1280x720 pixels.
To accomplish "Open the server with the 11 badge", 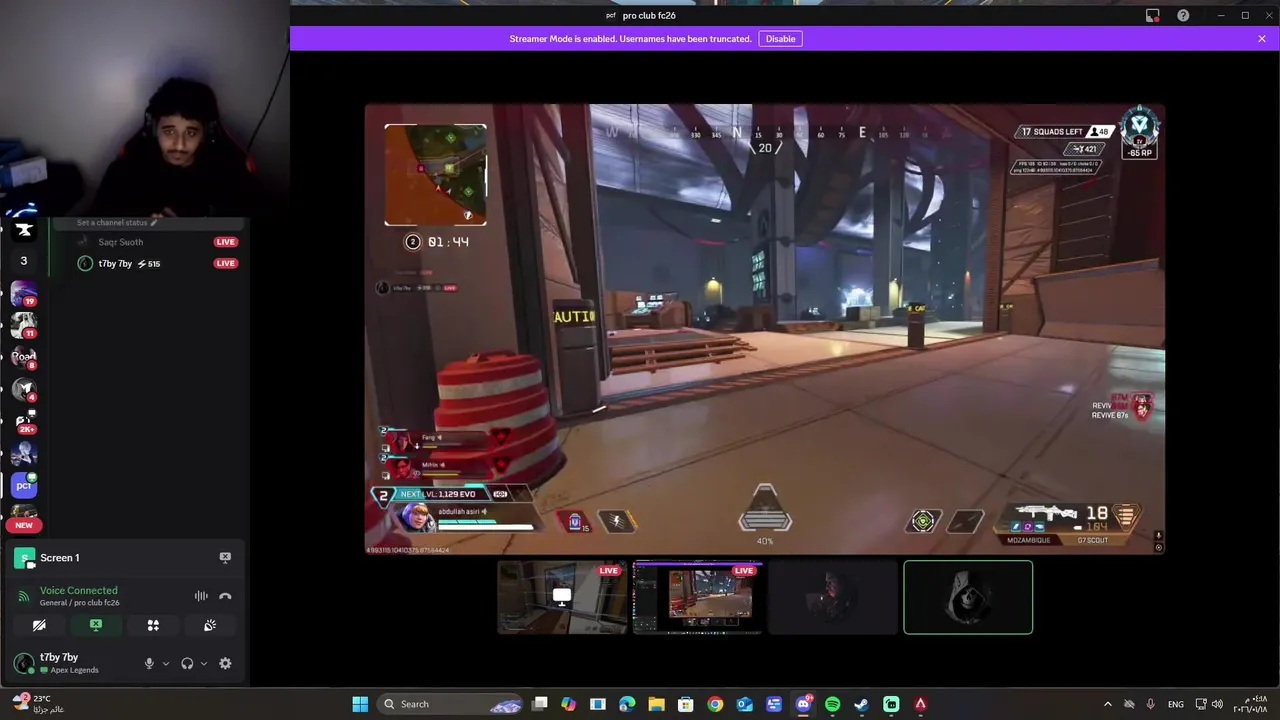I will (x=24, y=325).
